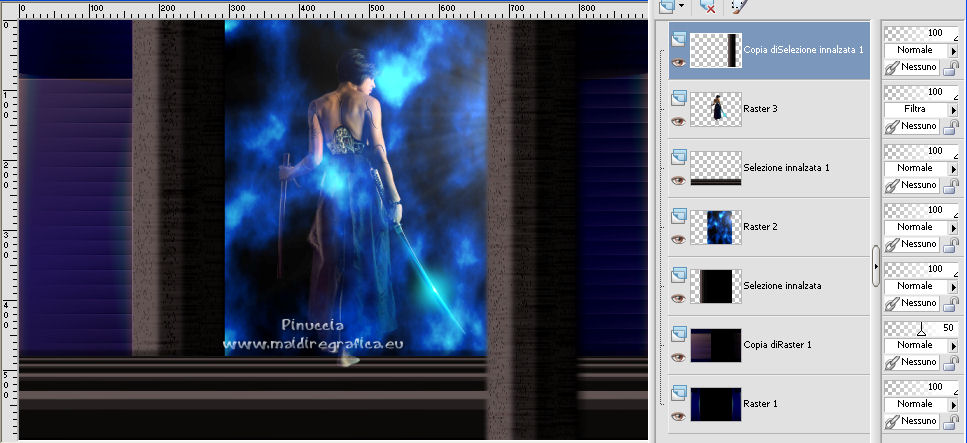Click layer type icon of Selezione innalzata 1
The image size is (967, 443).
(678, 157)
